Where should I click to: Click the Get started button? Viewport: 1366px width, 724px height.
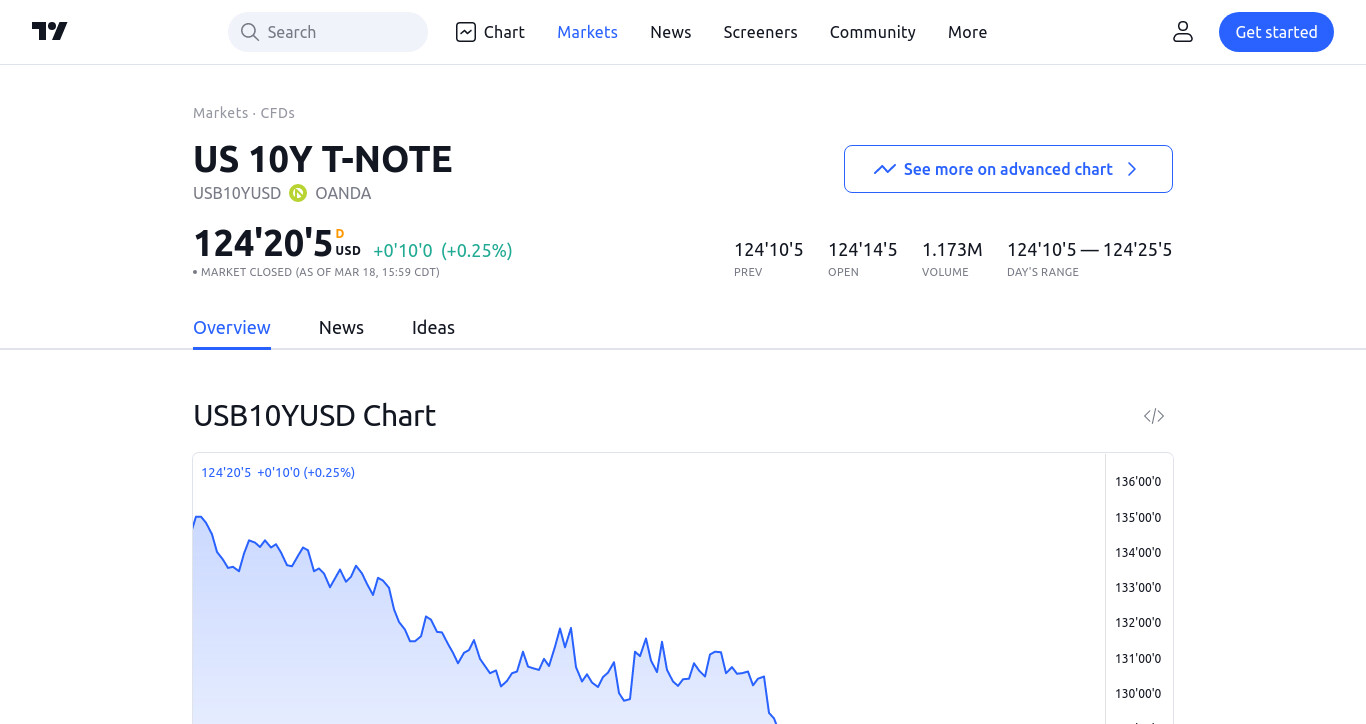tap(1276, 32)
